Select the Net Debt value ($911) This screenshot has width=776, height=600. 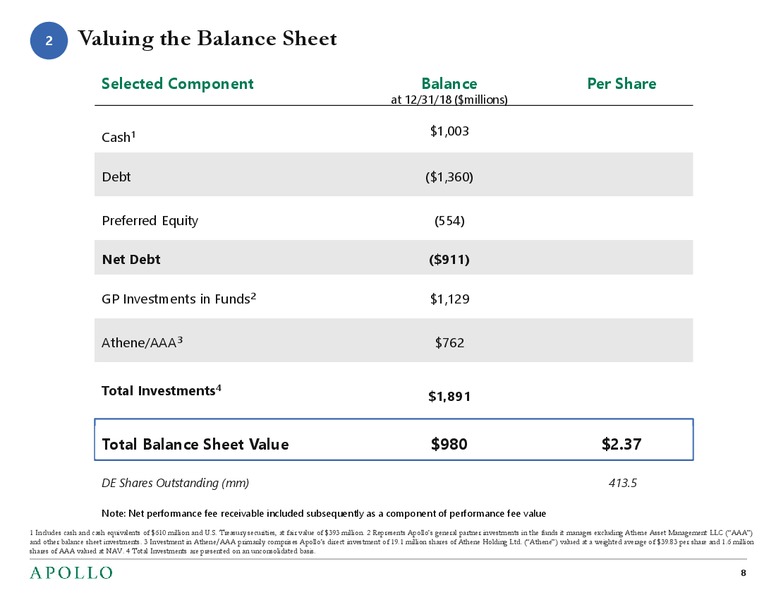click(x=449, y=259)
